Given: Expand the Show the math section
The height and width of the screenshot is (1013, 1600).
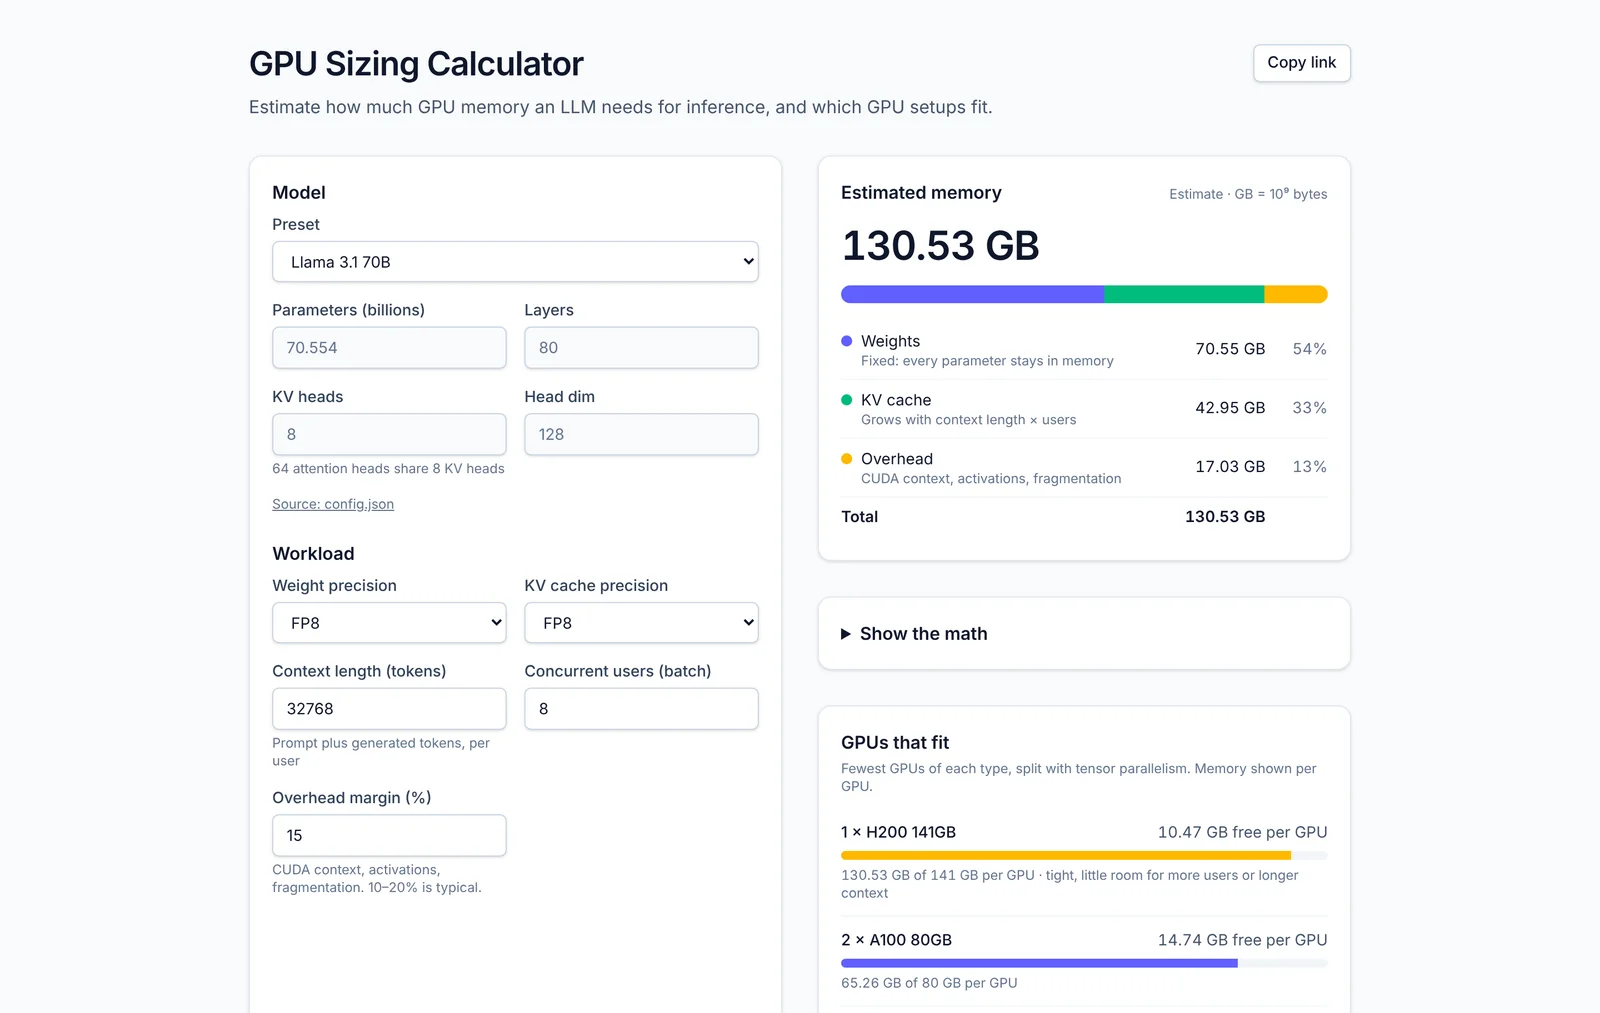Looking at the screenshot, I should (914, 634).
